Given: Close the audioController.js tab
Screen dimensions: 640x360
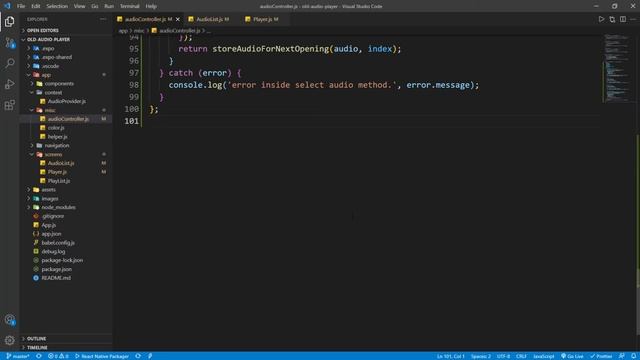Looking at the screenshot, I should pyautogui.click(x=178, y=19).
